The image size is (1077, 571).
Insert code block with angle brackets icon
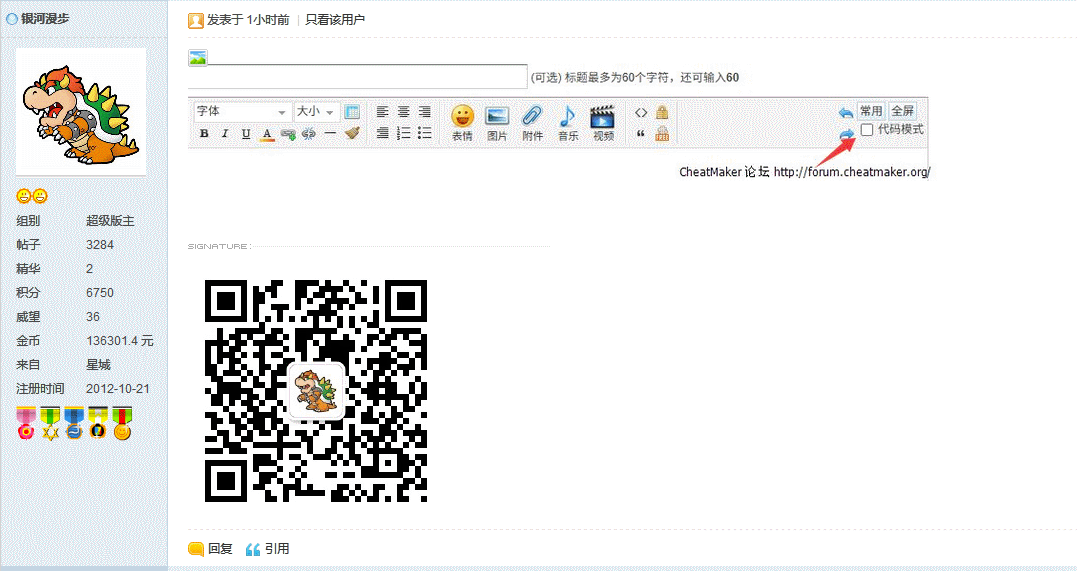click(641, 112)
